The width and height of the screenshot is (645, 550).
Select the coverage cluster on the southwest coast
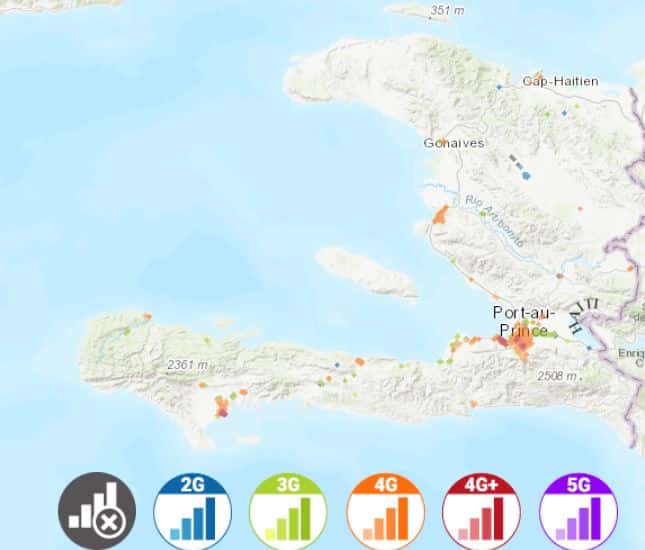pyautogui.click(x=221, y=405)
